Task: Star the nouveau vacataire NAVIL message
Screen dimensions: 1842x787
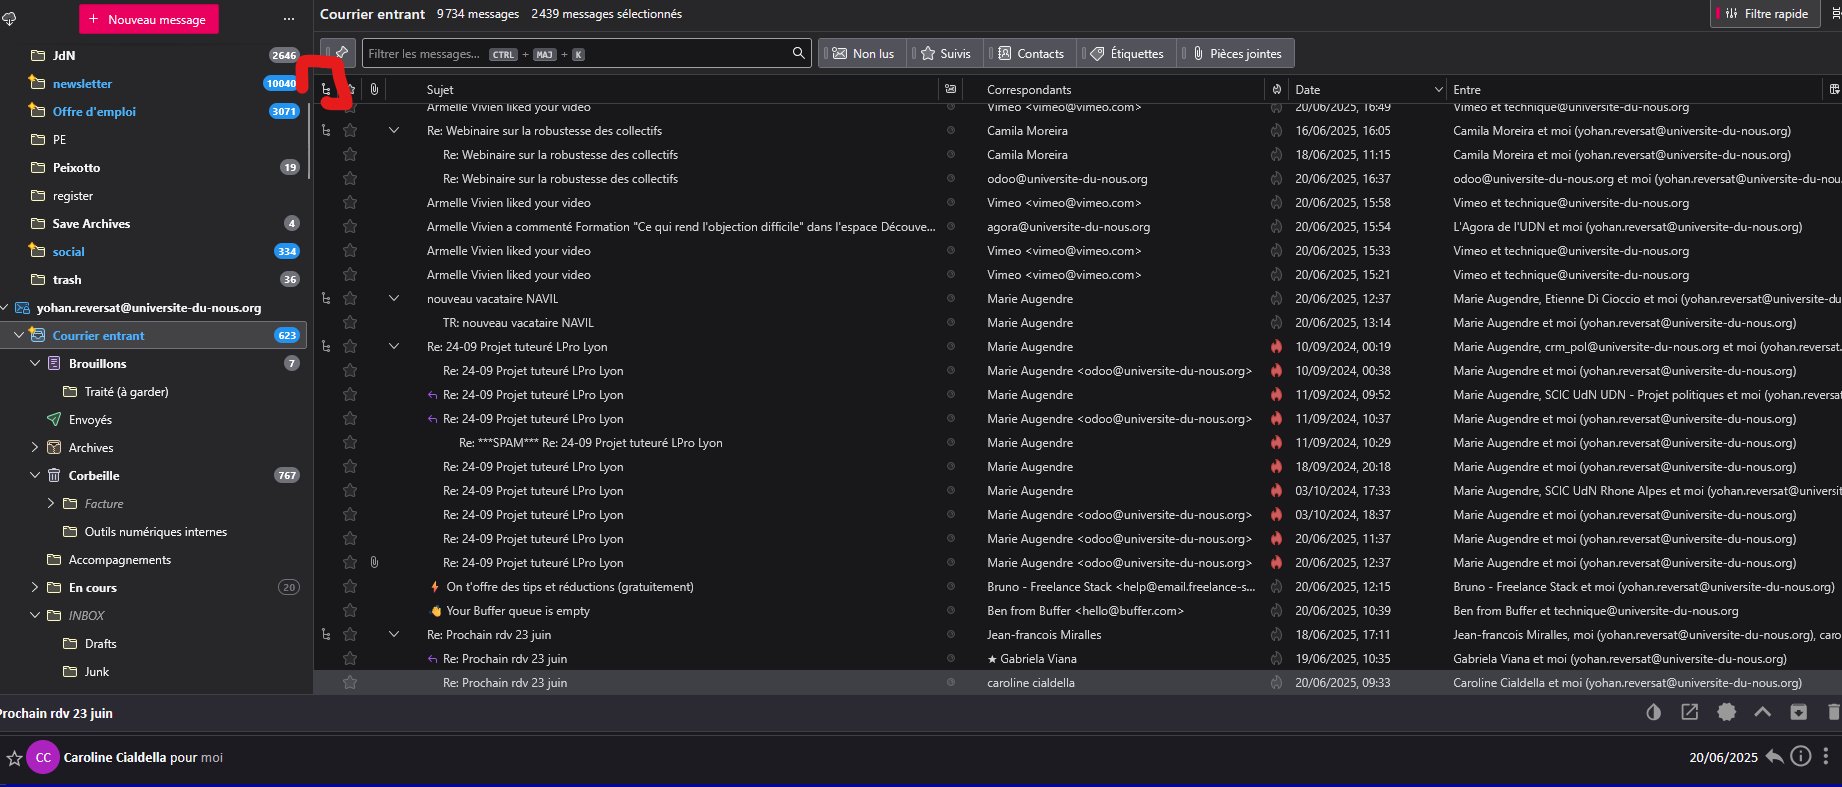Action: point(350,299)
